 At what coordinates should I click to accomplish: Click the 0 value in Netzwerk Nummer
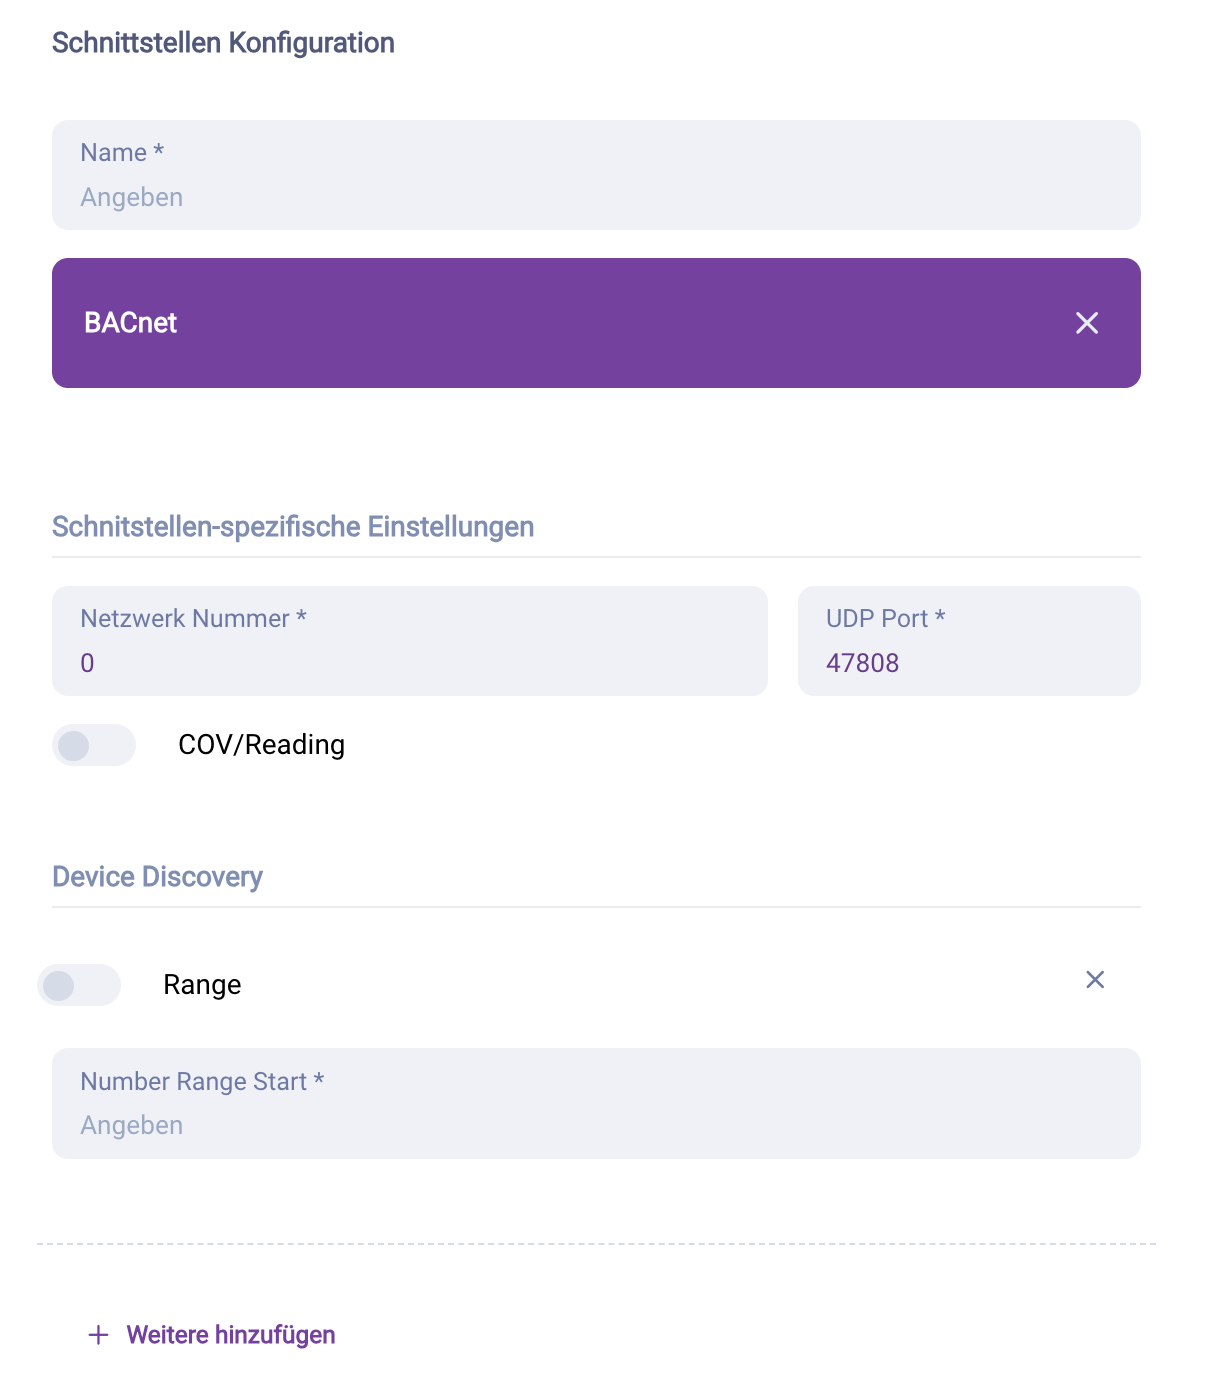pyautogui.click(x=87, y=663)
